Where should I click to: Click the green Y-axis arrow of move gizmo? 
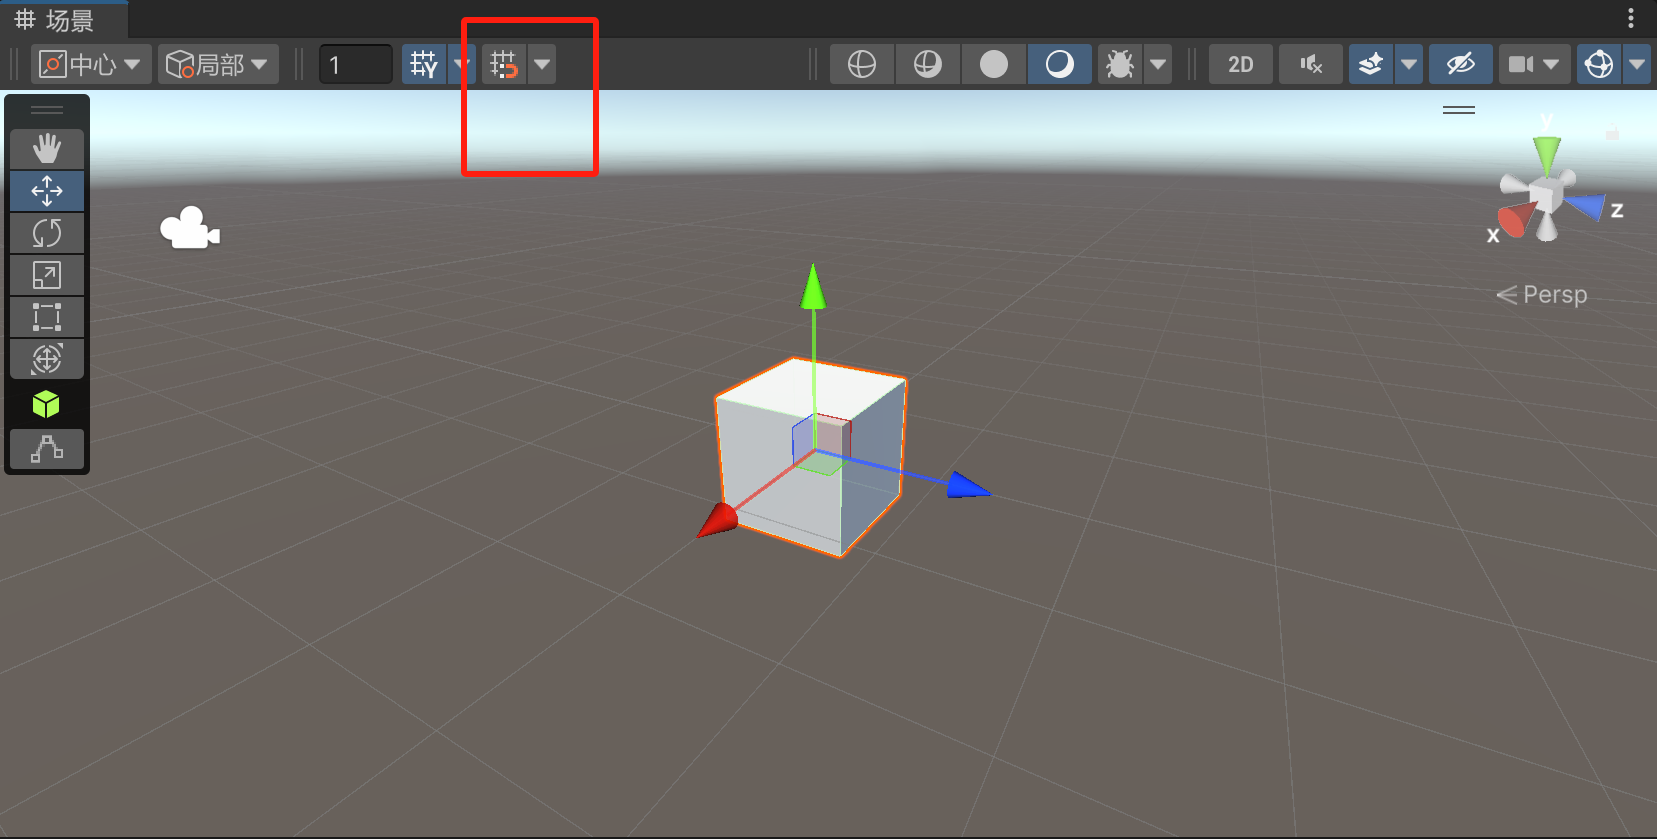point(814,288)
